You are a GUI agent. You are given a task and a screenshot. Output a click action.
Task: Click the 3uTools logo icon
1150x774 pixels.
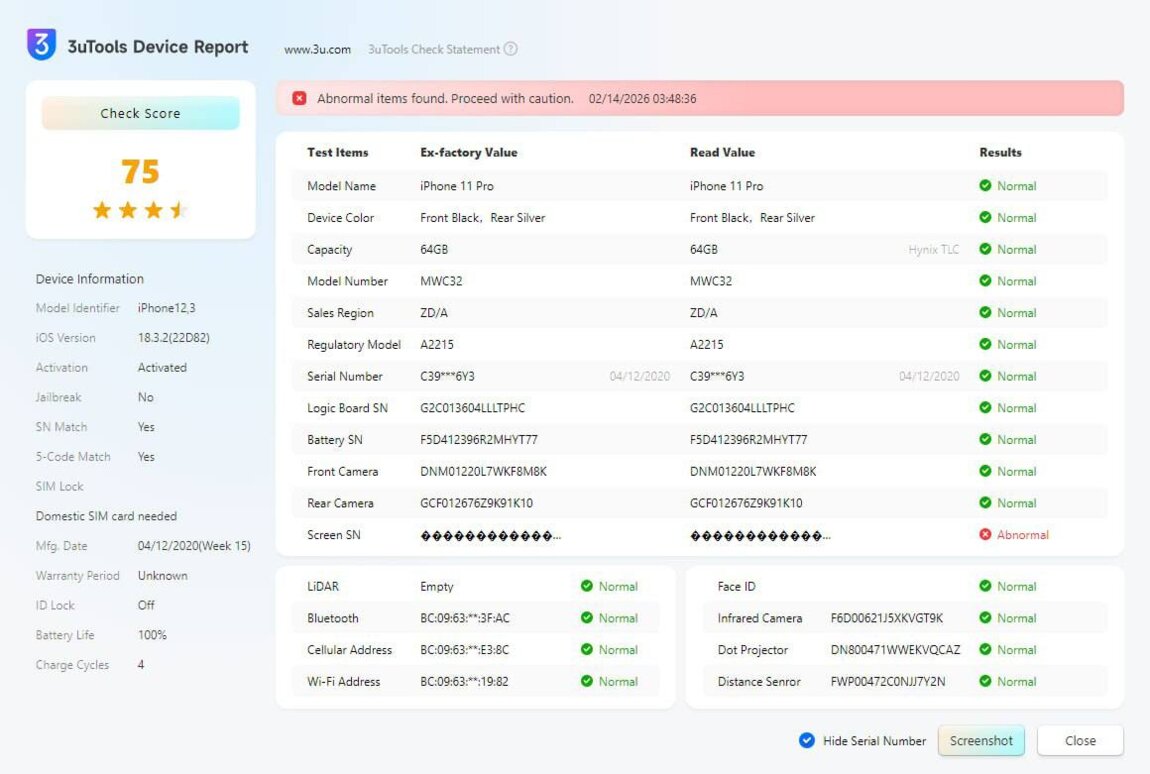tap(41, 45)
